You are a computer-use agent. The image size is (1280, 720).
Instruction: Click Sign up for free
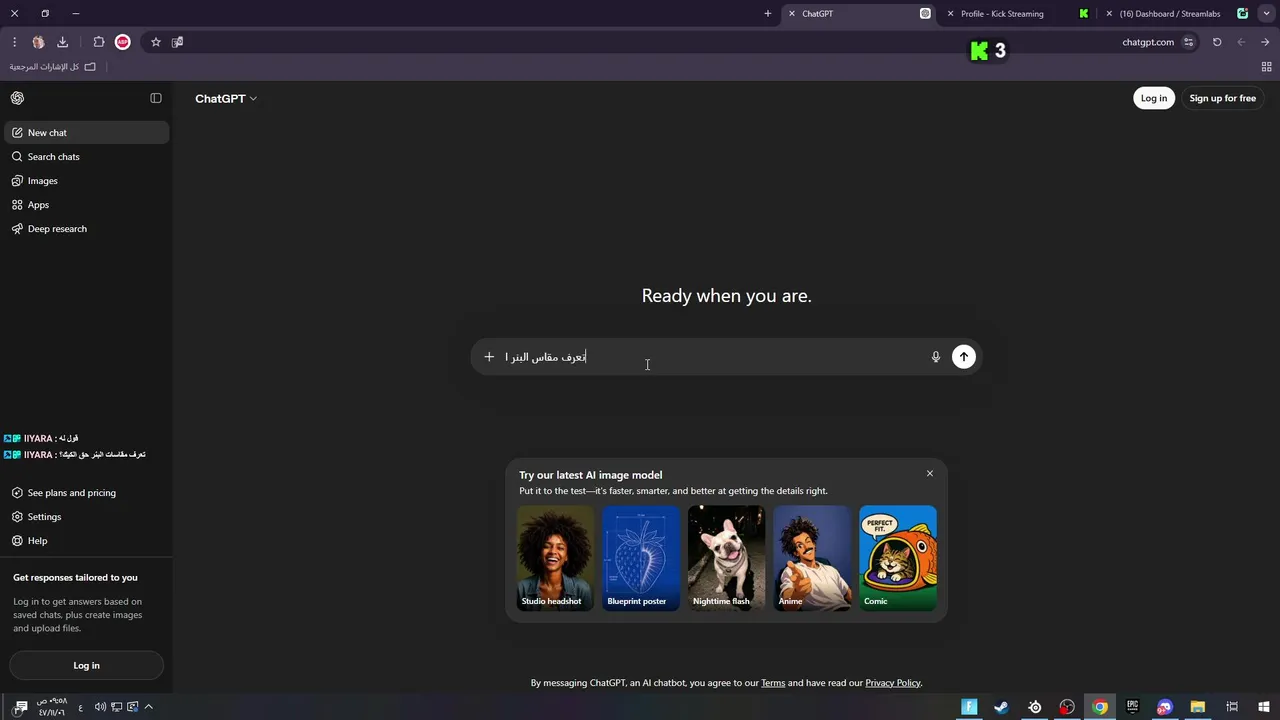pyautogui.click(x=1222, y=98)
